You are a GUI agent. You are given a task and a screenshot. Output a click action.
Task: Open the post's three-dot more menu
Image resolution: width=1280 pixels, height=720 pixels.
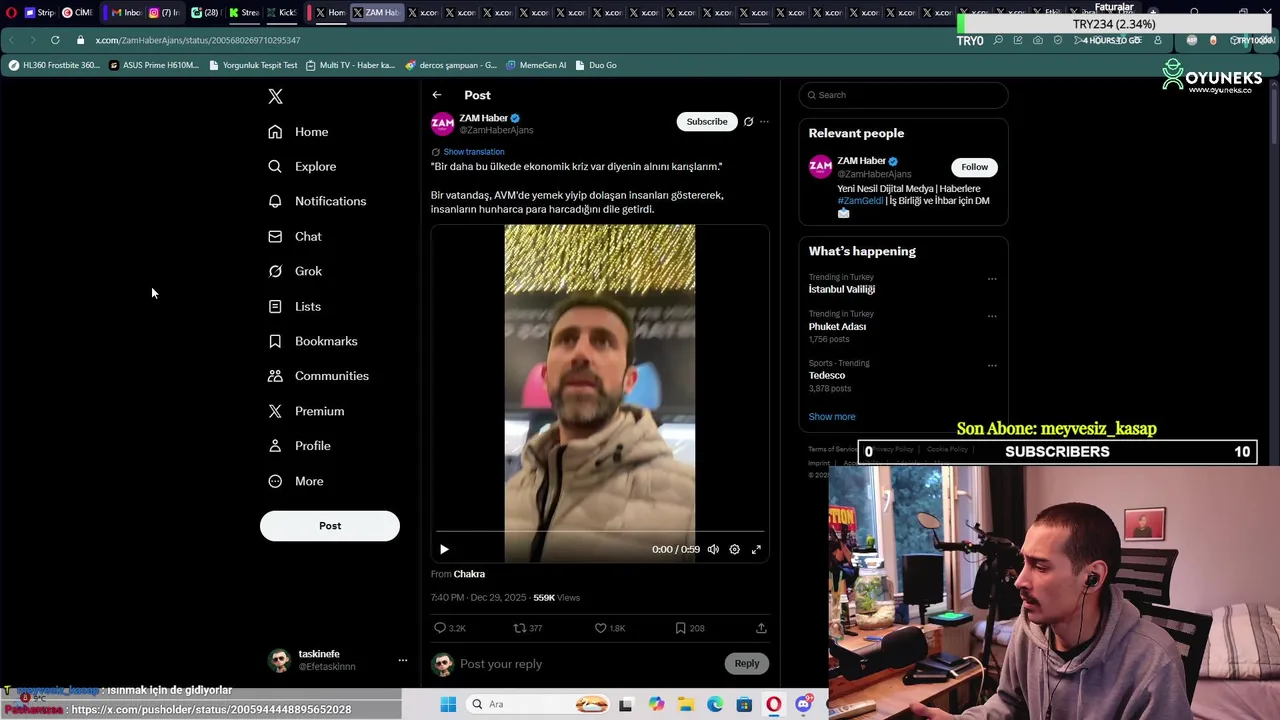pyautogui.click(x=764, y=122)
